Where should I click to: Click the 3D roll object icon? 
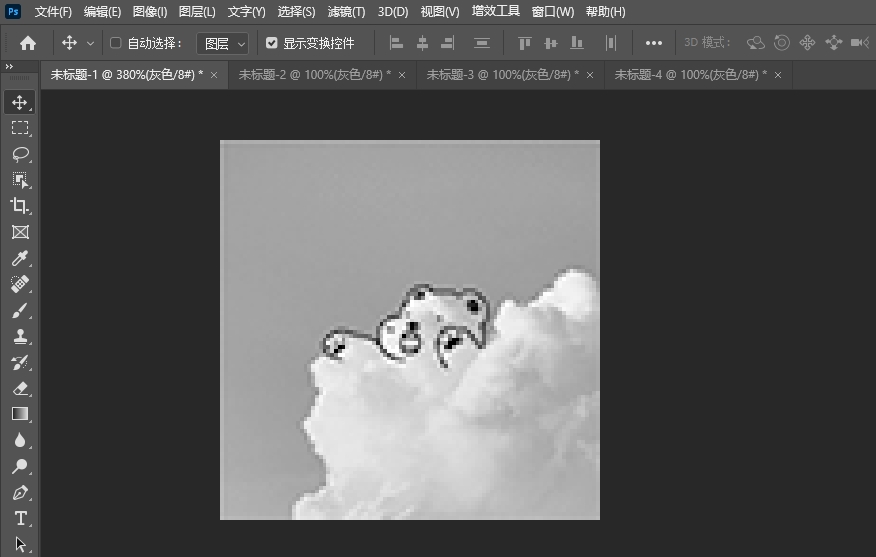[x=782, y=43]
